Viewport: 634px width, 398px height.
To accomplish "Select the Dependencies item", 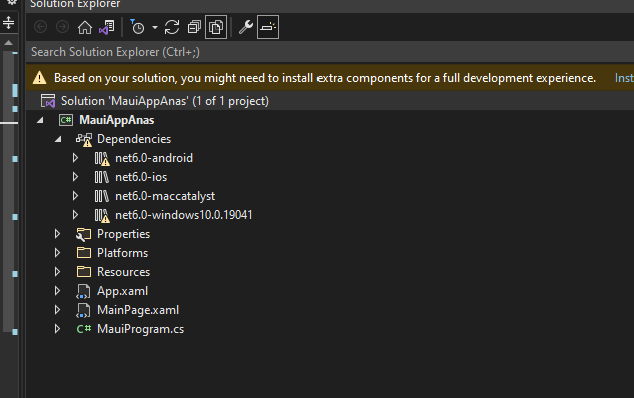I will coord(134,139).
